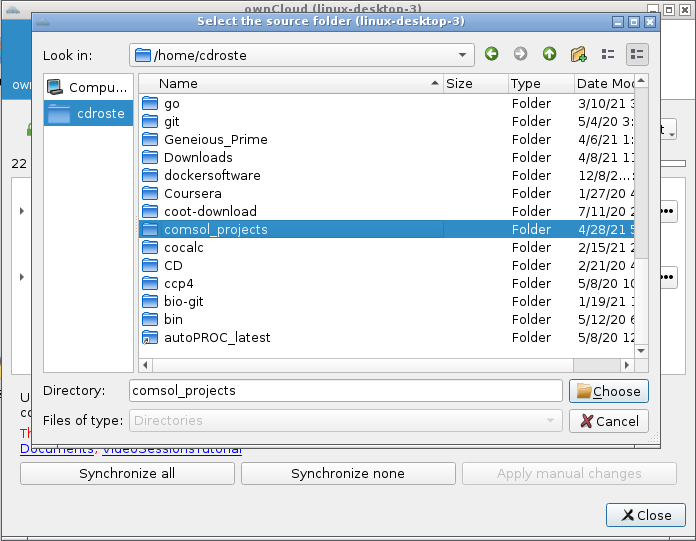Select the git folder icon
696x541 pixels.
[150, 121]
